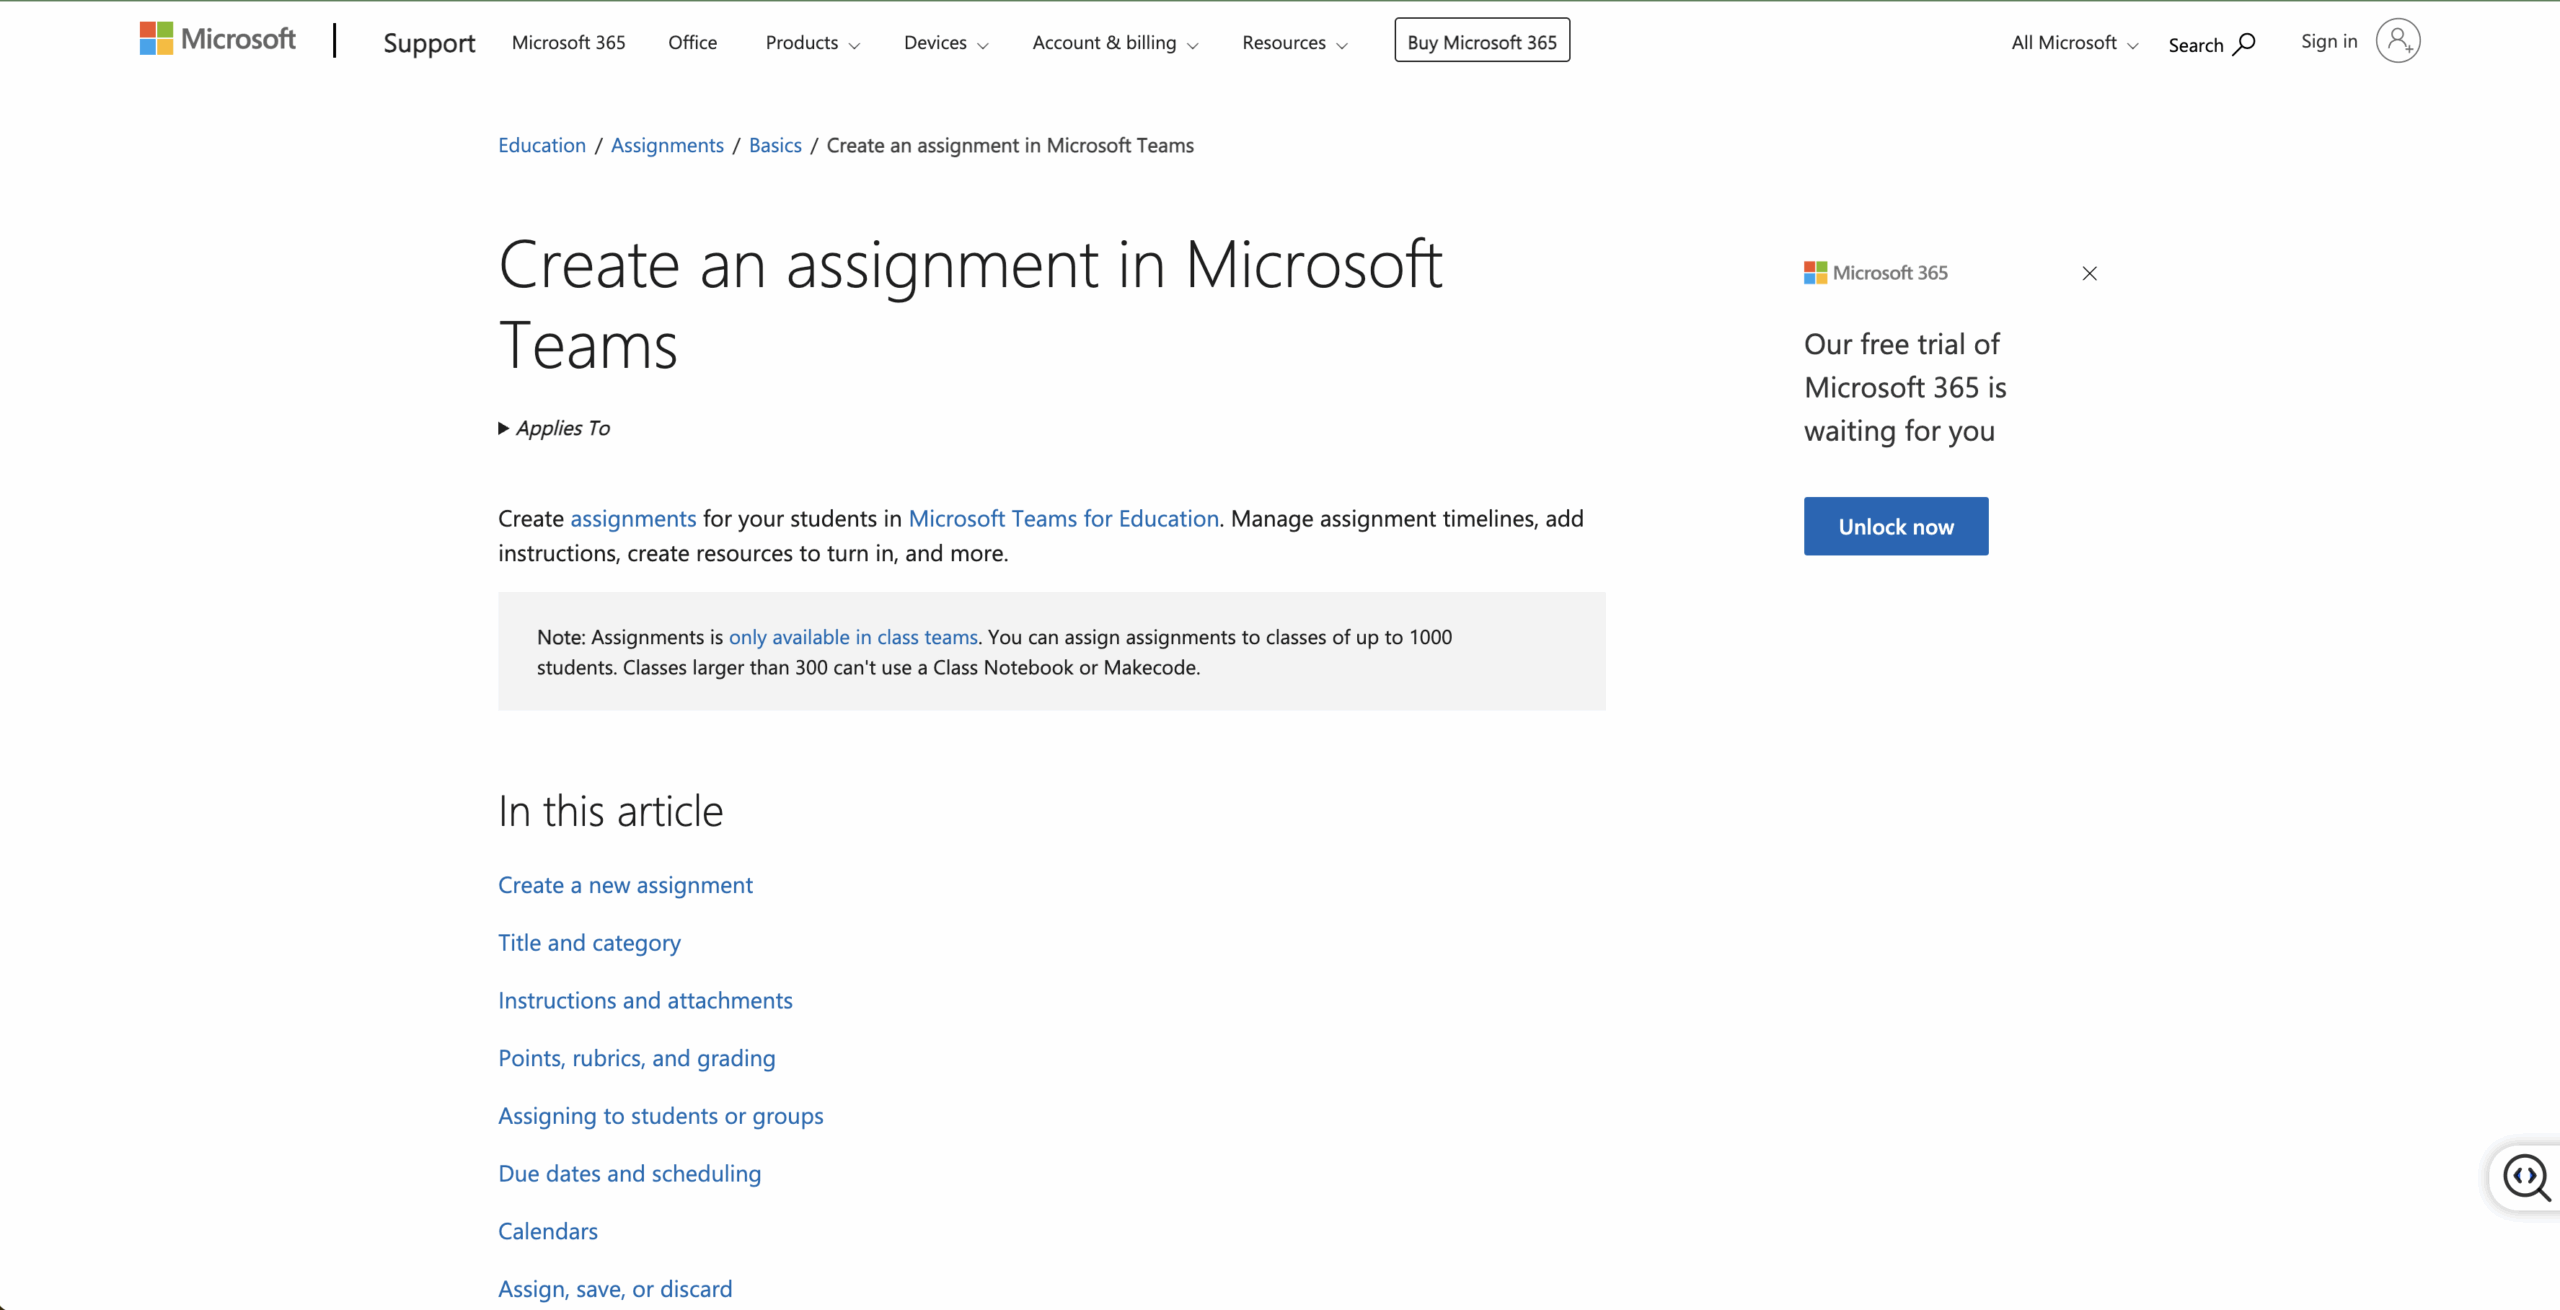Select Office in the top navigation
2560x1310 pixels.
coord(692,43)
